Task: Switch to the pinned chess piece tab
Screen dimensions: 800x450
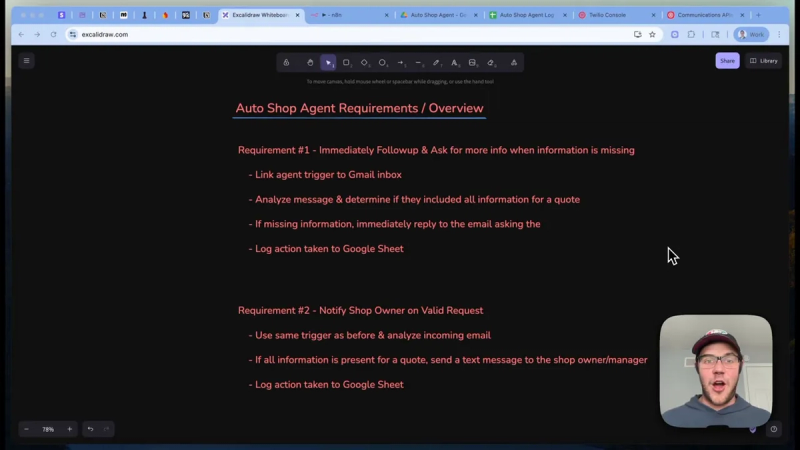Action: (x=144, y=15)
